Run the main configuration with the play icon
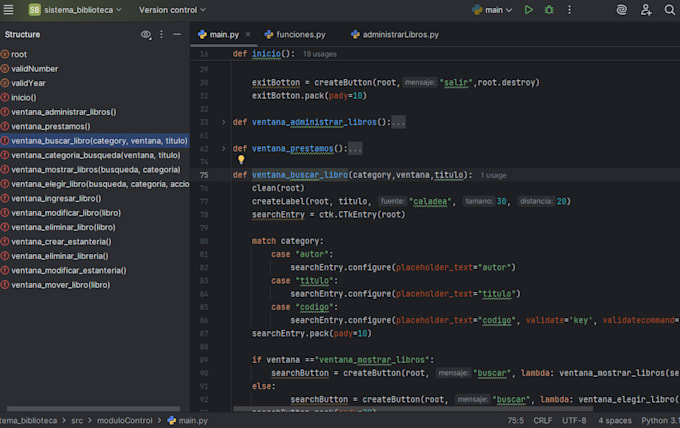This screenshot has width=680, height=428. click(528, 10)
